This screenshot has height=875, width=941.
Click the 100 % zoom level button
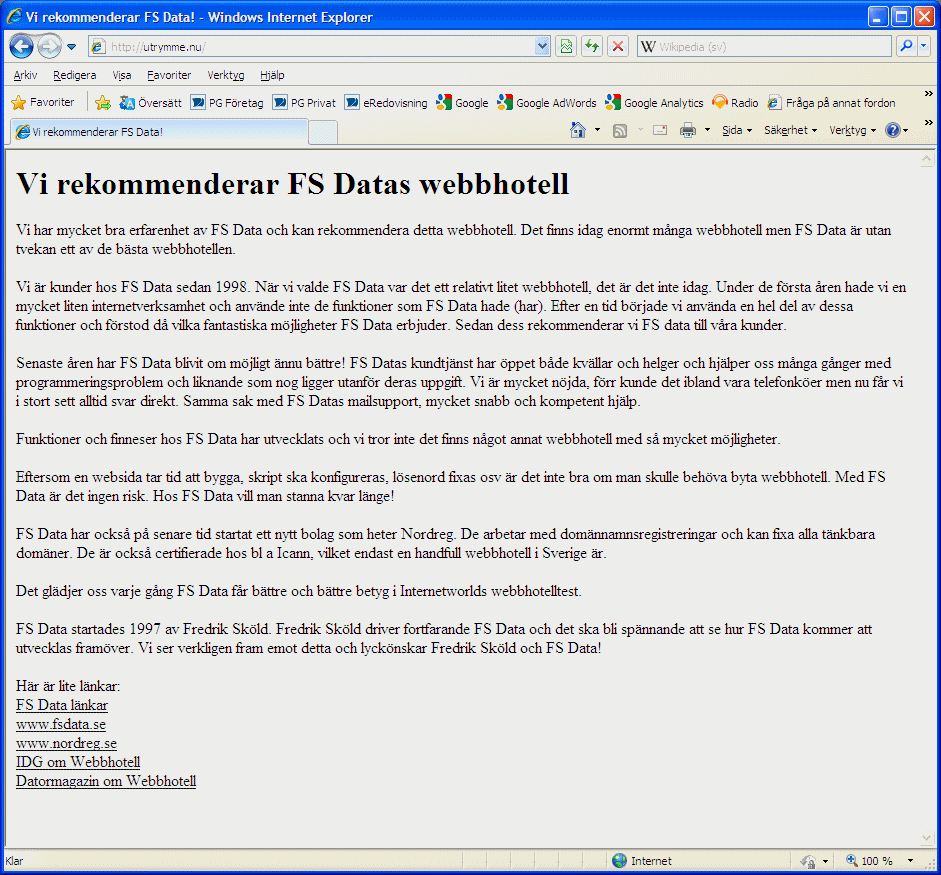870,861
